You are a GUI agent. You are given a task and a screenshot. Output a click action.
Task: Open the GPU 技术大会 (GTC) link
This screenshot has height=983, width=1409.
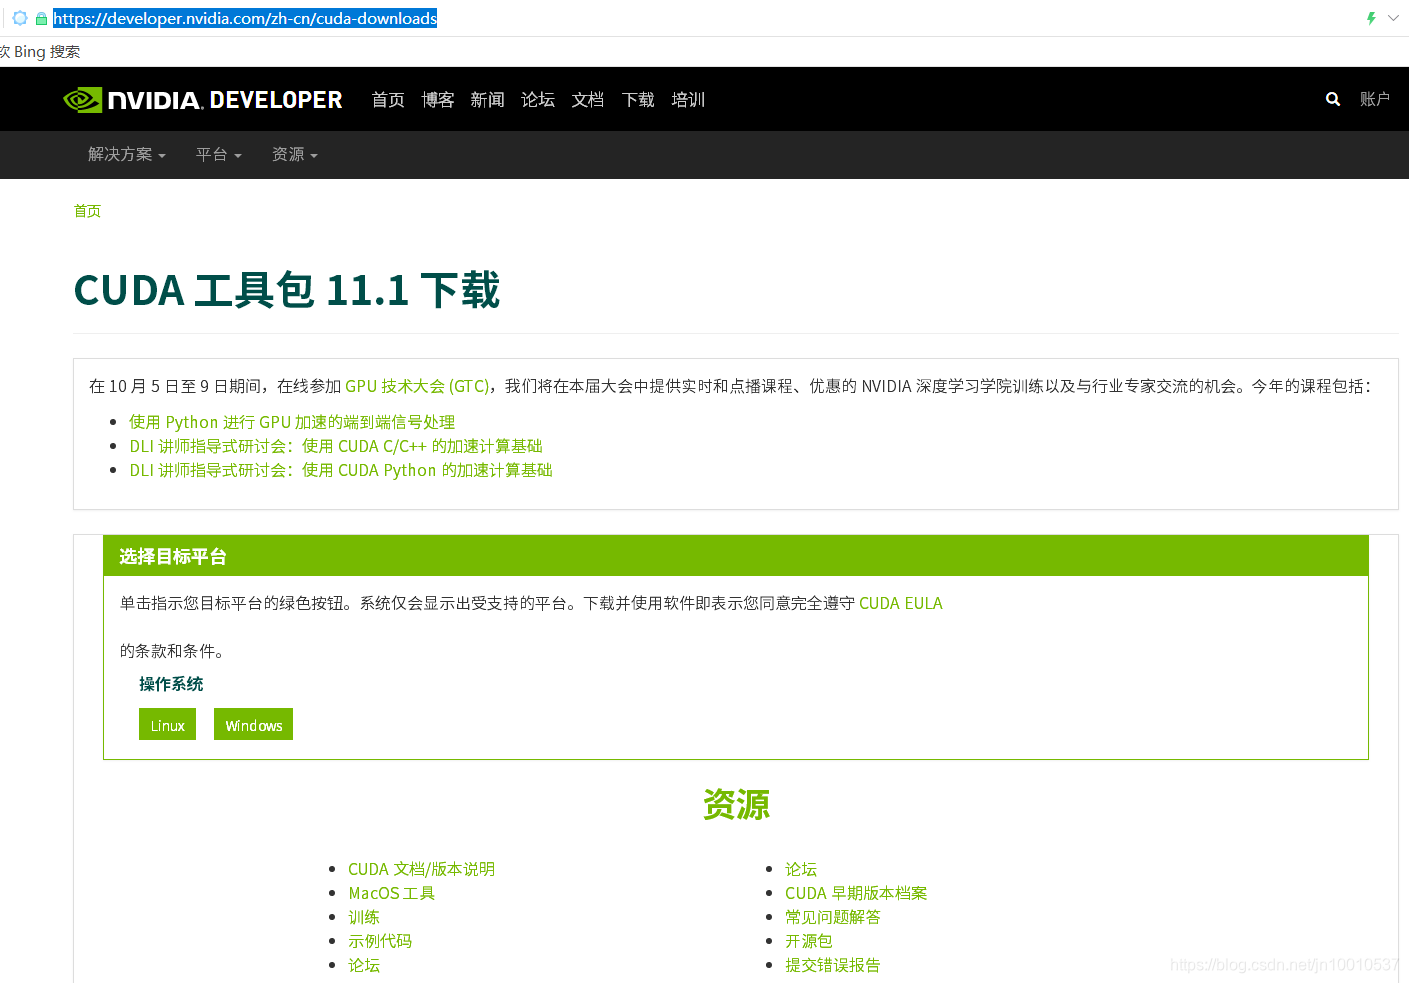pos(417,386)
